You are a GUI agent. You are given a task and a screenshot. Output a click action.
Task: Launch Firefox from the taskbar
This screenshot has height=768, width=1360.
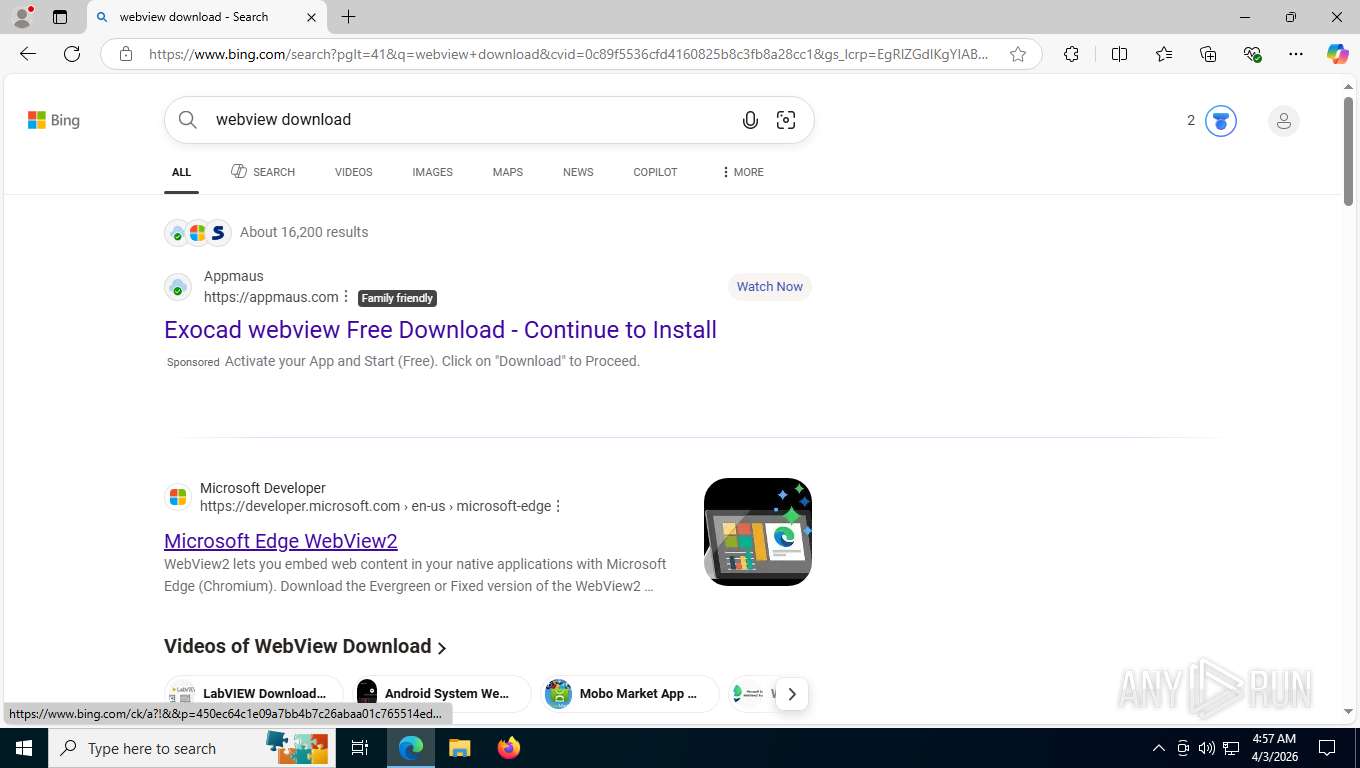pyautogui.click(x=509, y=748)
